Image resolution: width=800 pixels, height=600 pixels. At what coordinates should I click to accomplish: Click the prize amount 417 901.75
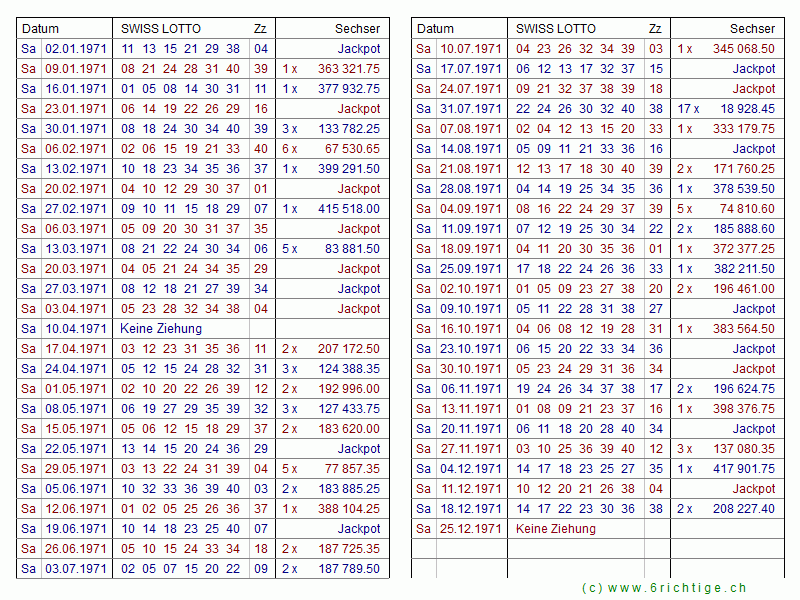[743, 469]
